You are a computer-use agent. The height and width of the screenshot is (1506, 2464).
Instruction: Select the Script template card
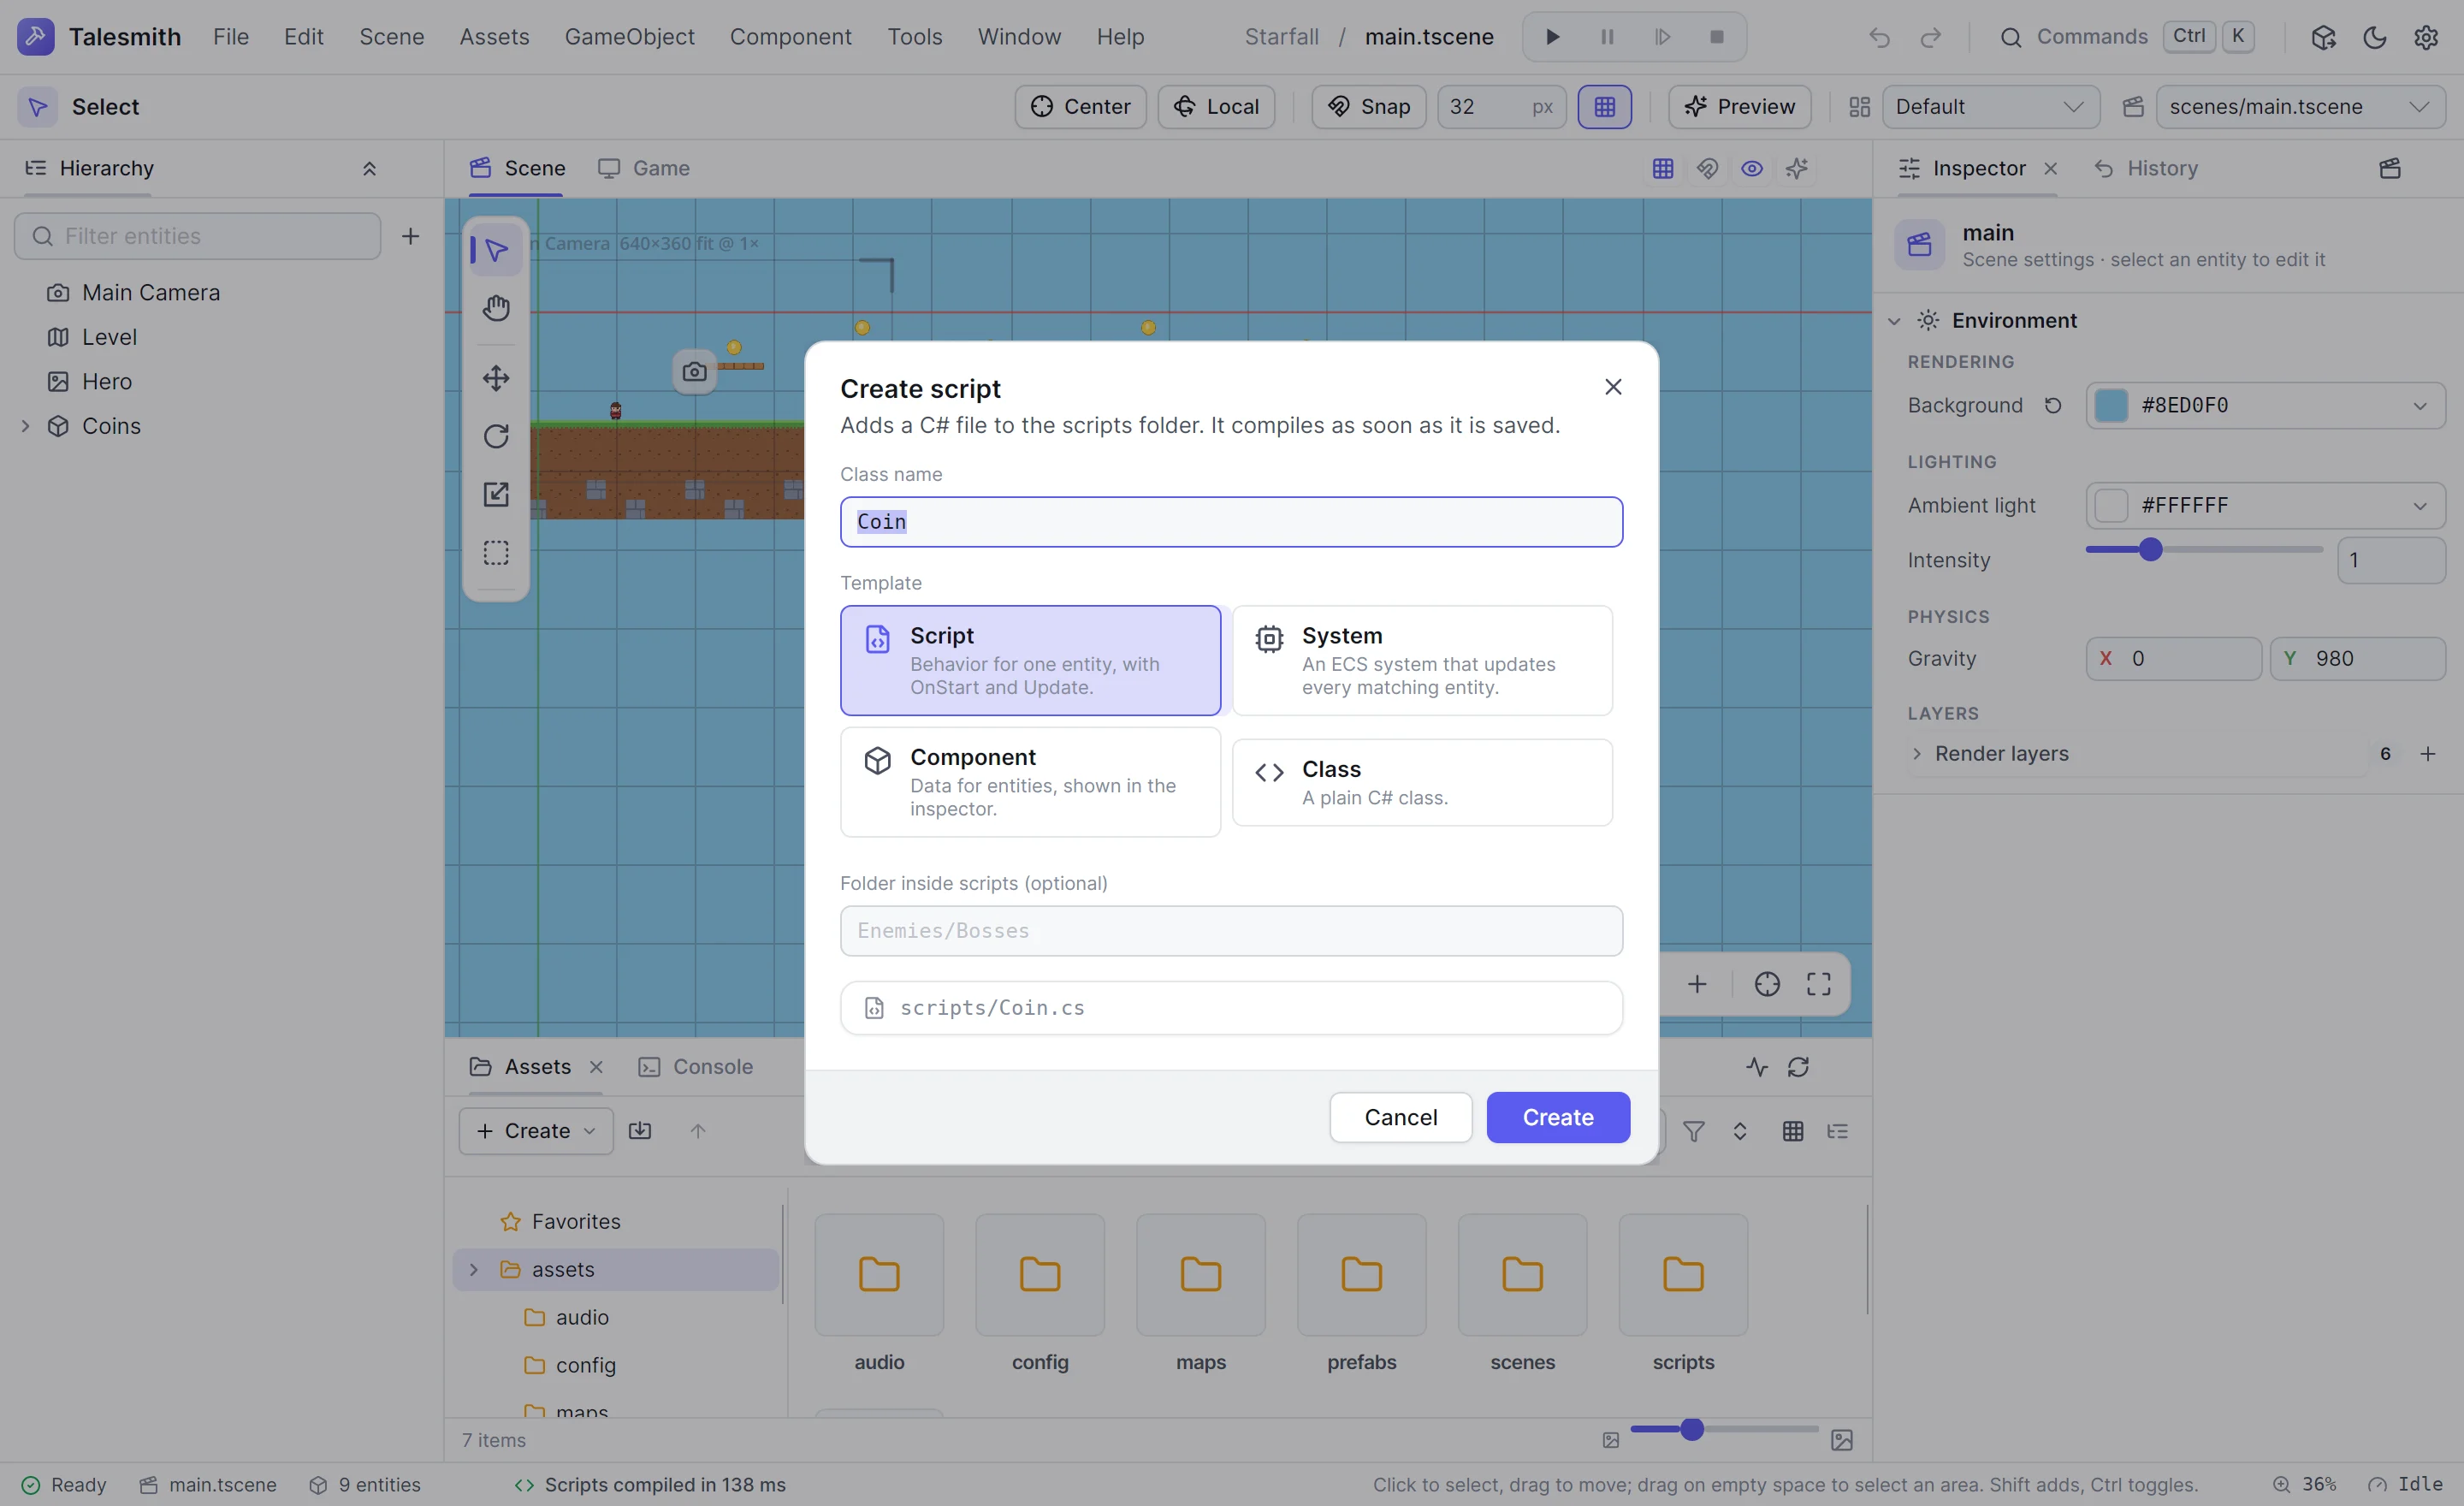coord(1030,660)
